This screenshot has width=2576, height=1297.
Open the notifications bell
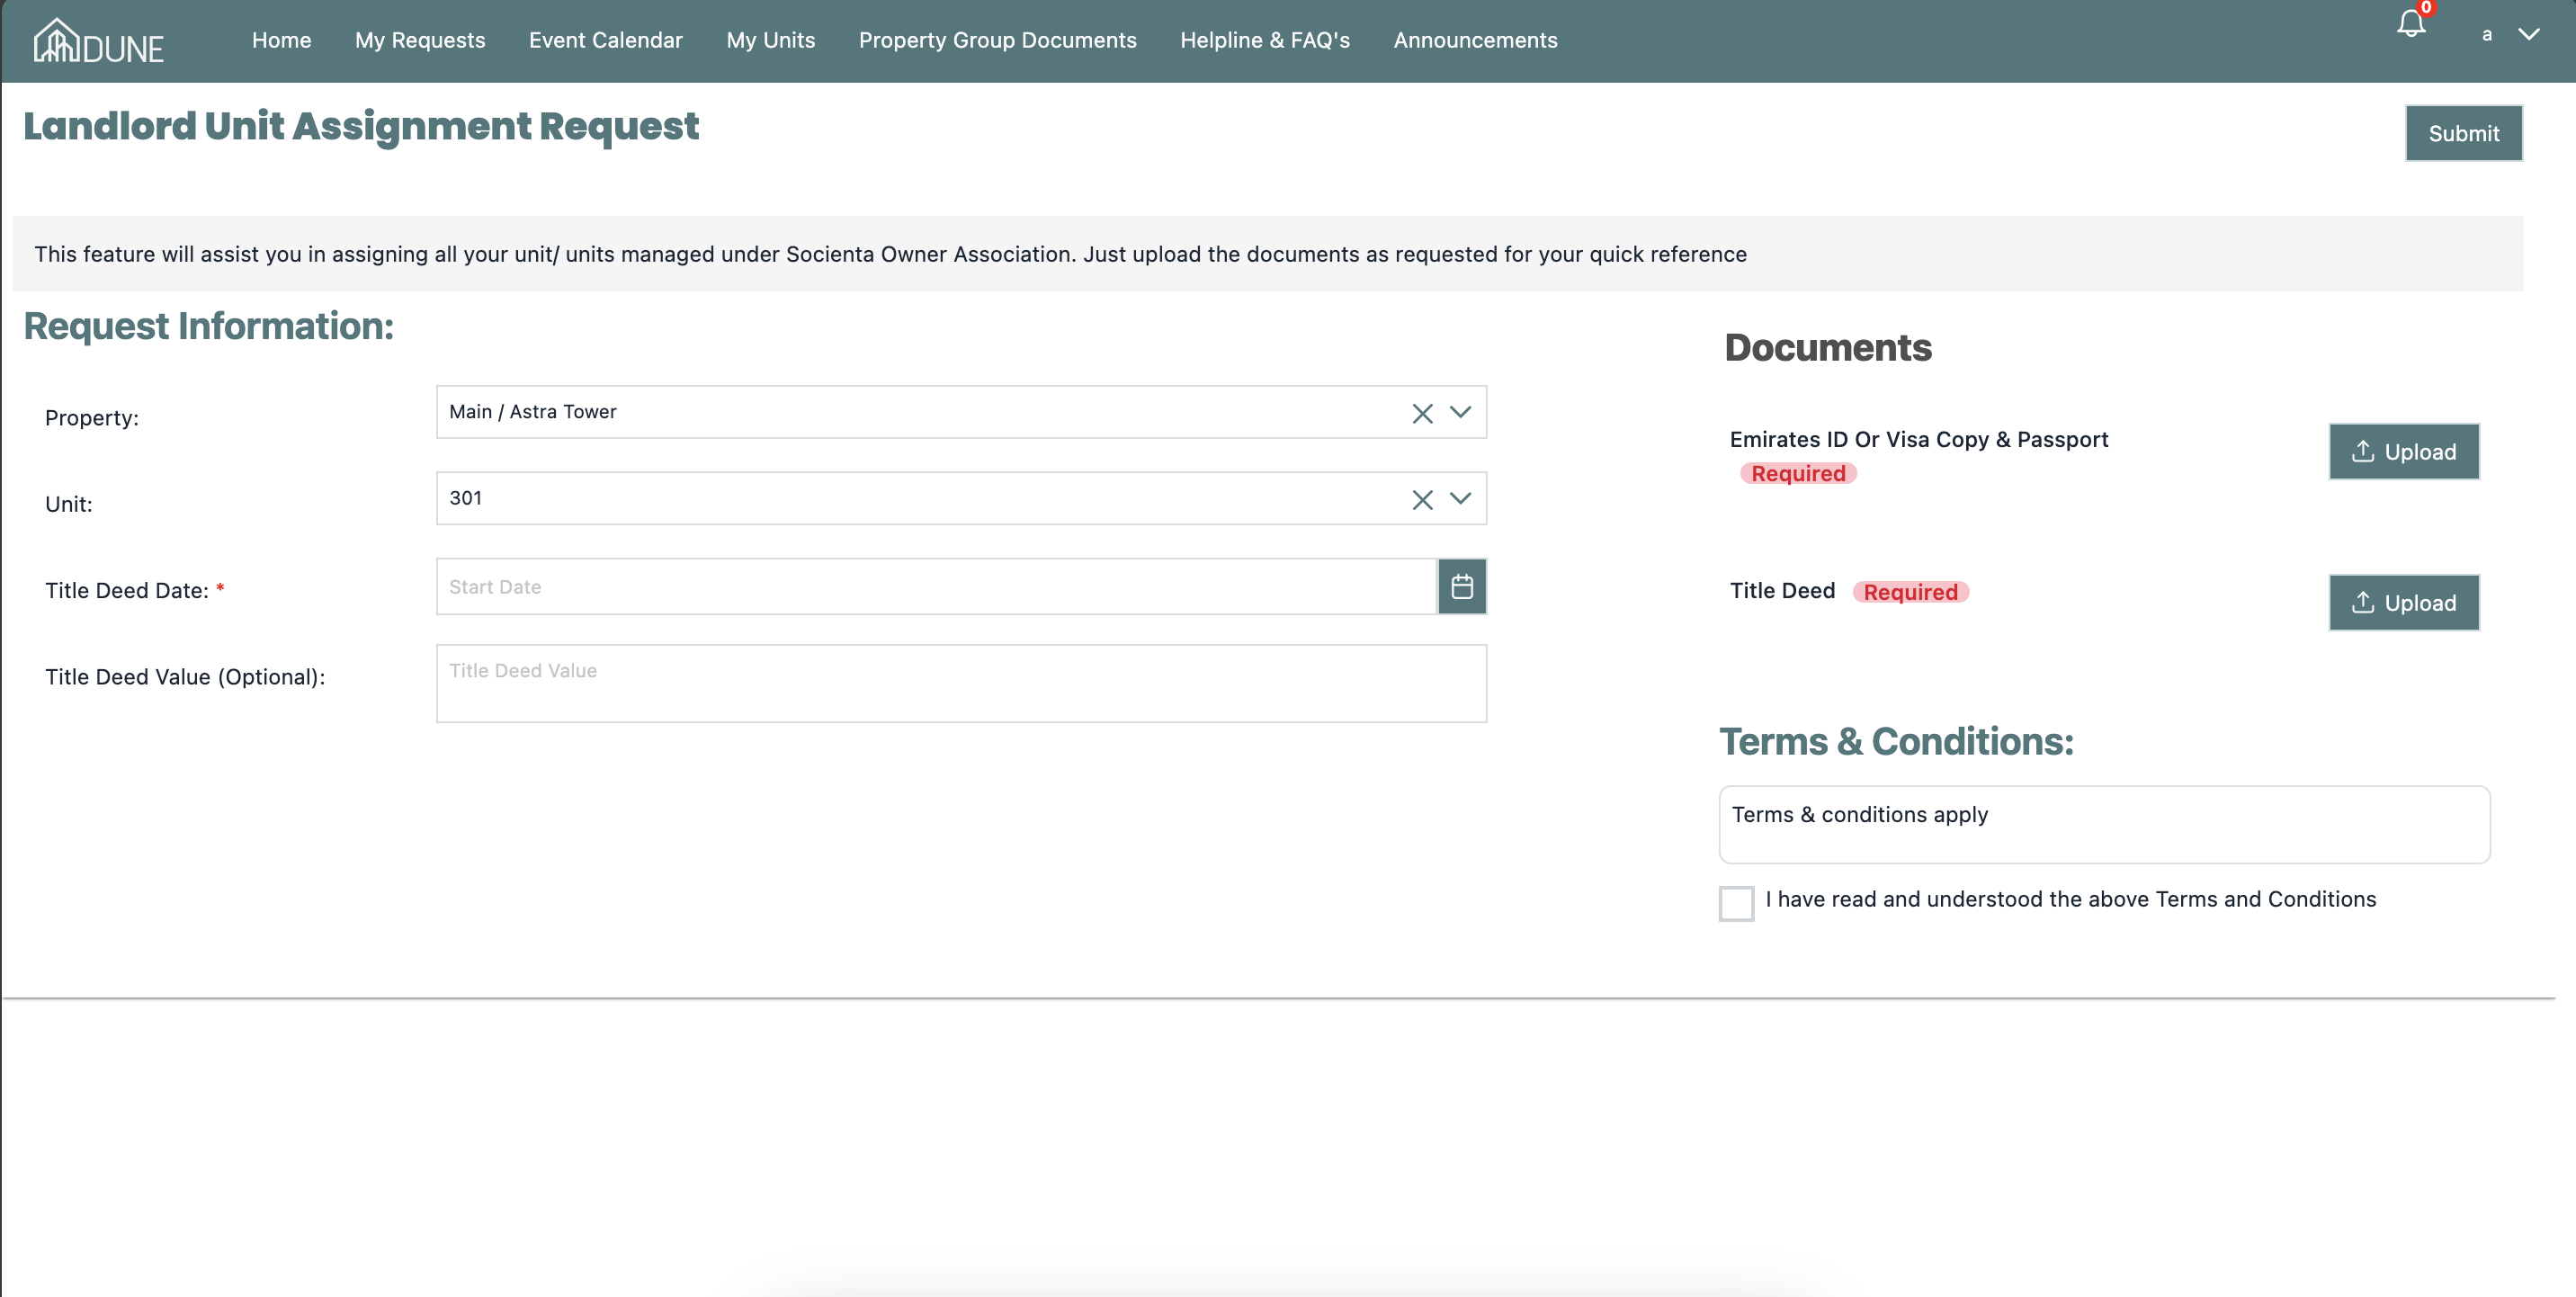tap(2411, 24)
